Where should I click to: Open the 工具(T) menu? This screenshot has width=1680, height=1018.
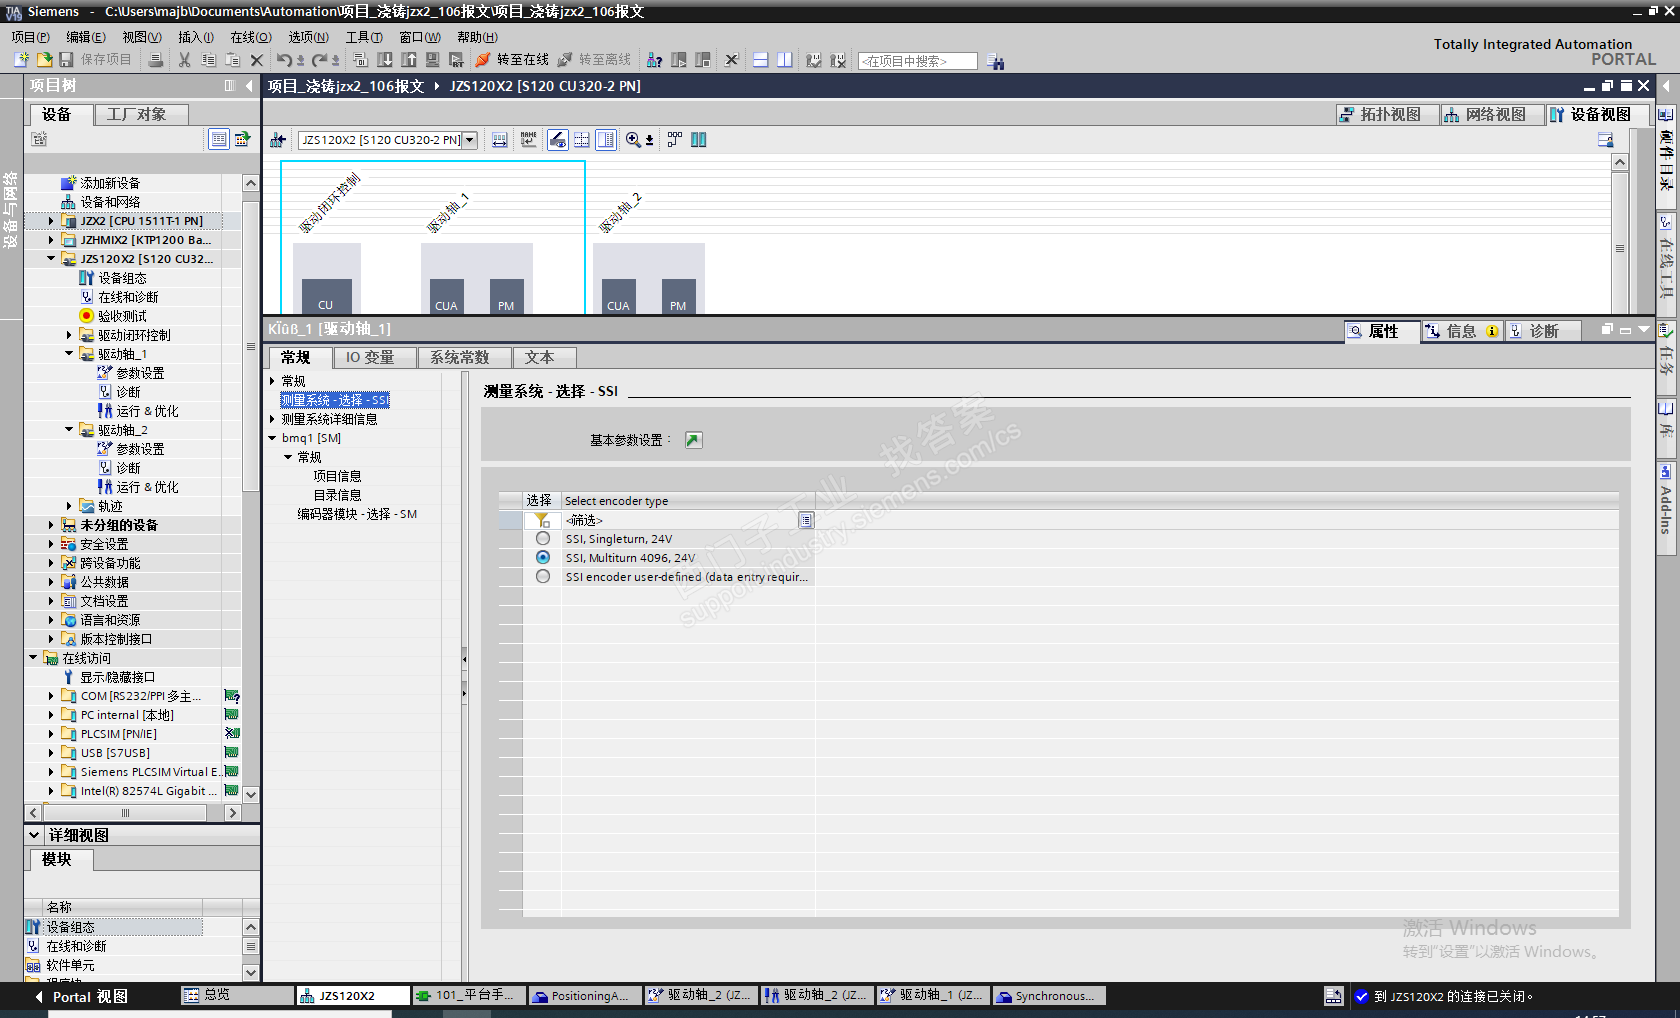click(x=364, y=37)
